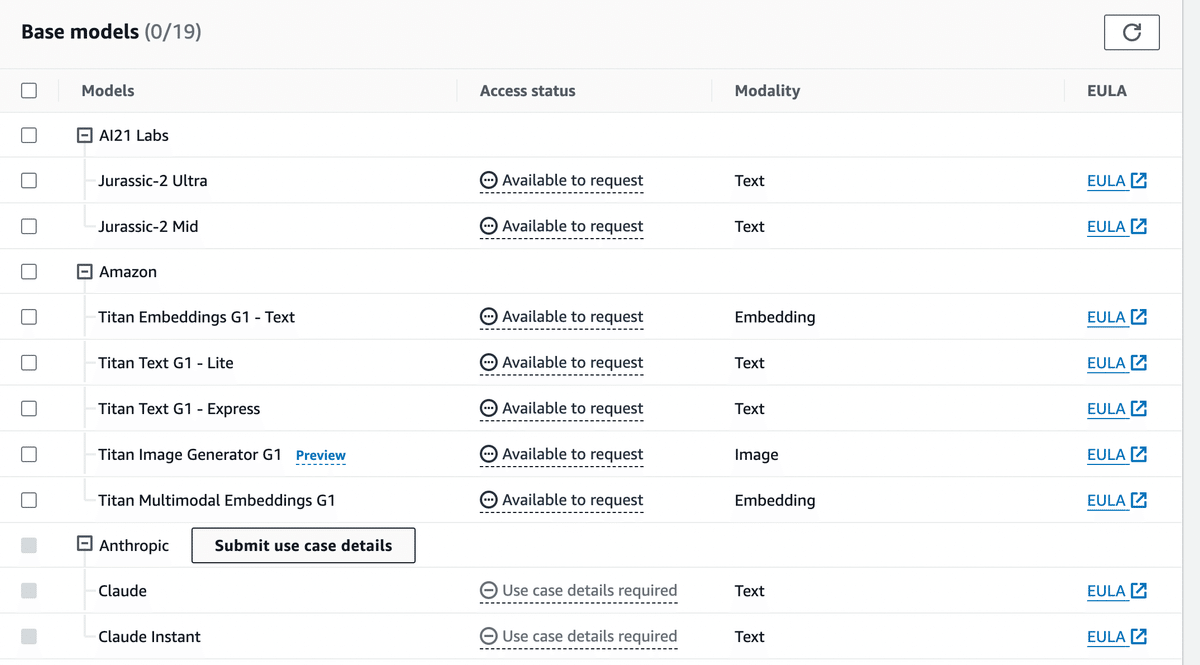Check the Titan Image Generator G1 checkbox
This screenshot has width=1200, height=665.
29,454
